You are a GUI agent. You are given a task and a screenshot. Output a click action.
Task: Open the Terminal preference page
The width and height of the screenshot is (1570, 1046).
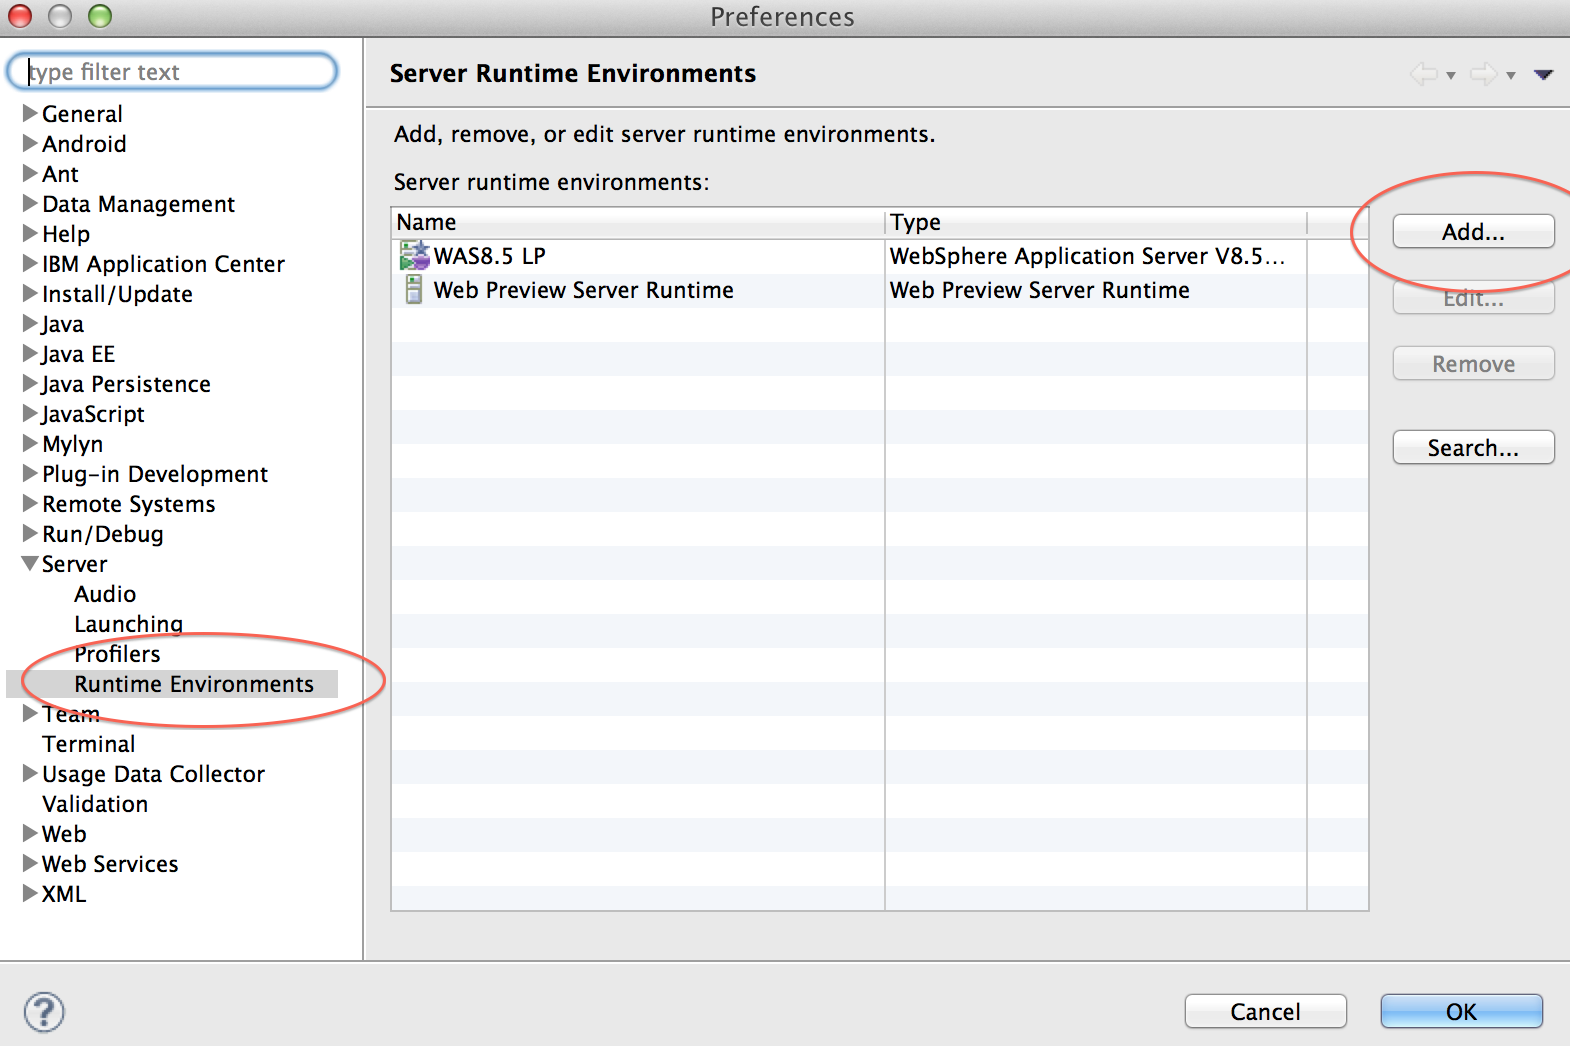click(89, 744)
